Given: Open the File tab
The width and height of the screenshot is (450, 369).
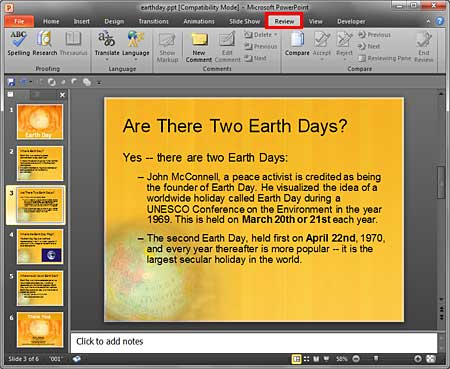Looking at the screenshot, I should pos(19,21).
